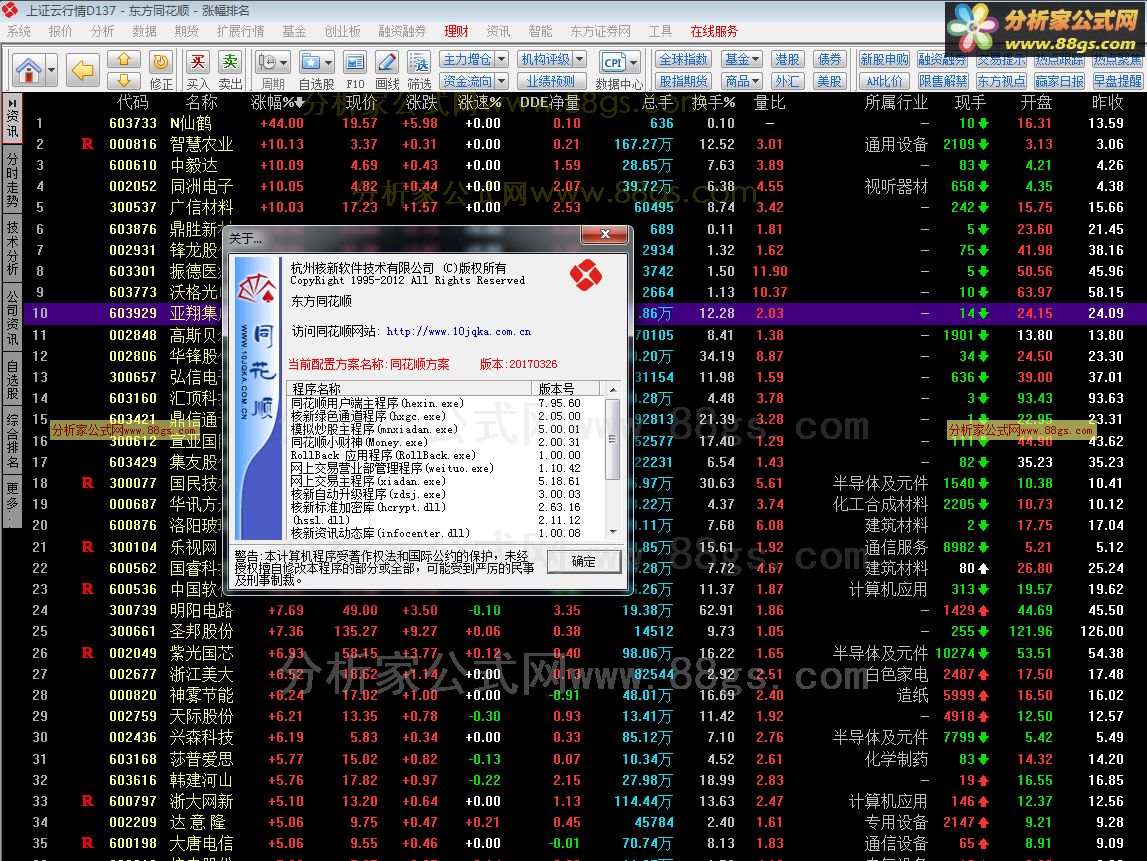The width and height of the screenshot is (1147, 861).
Task: Click the 新股申购 button
Action: [x=884, y=59]
